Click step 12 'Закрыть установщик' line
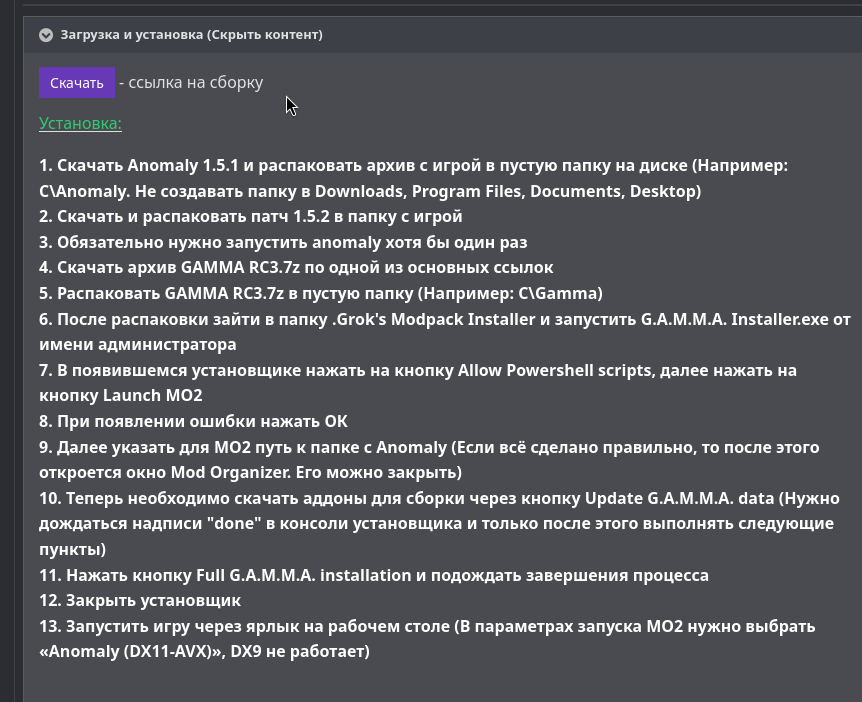This screenshot has width=862, height=702. point(140,601)
